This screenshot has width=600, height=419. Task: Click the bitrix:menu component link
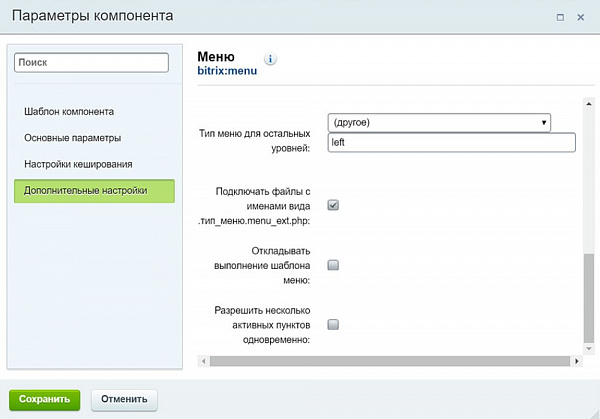[x=227, y=71]
